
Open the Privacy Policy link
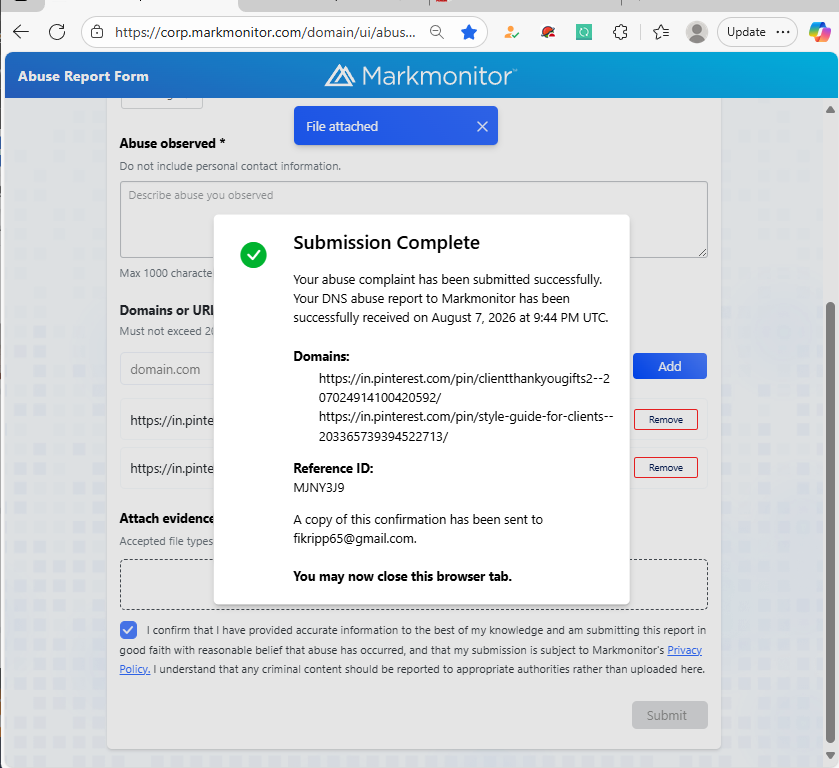click(x=684, y=650)
